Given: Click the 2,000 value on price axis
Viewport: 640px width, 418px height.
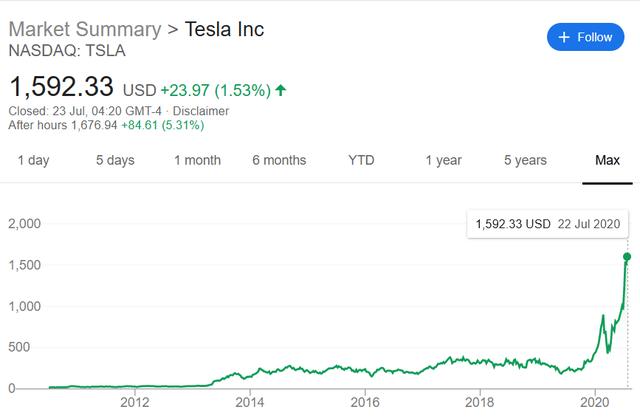Looking at the screenshot, I should [x=24, y=224].
